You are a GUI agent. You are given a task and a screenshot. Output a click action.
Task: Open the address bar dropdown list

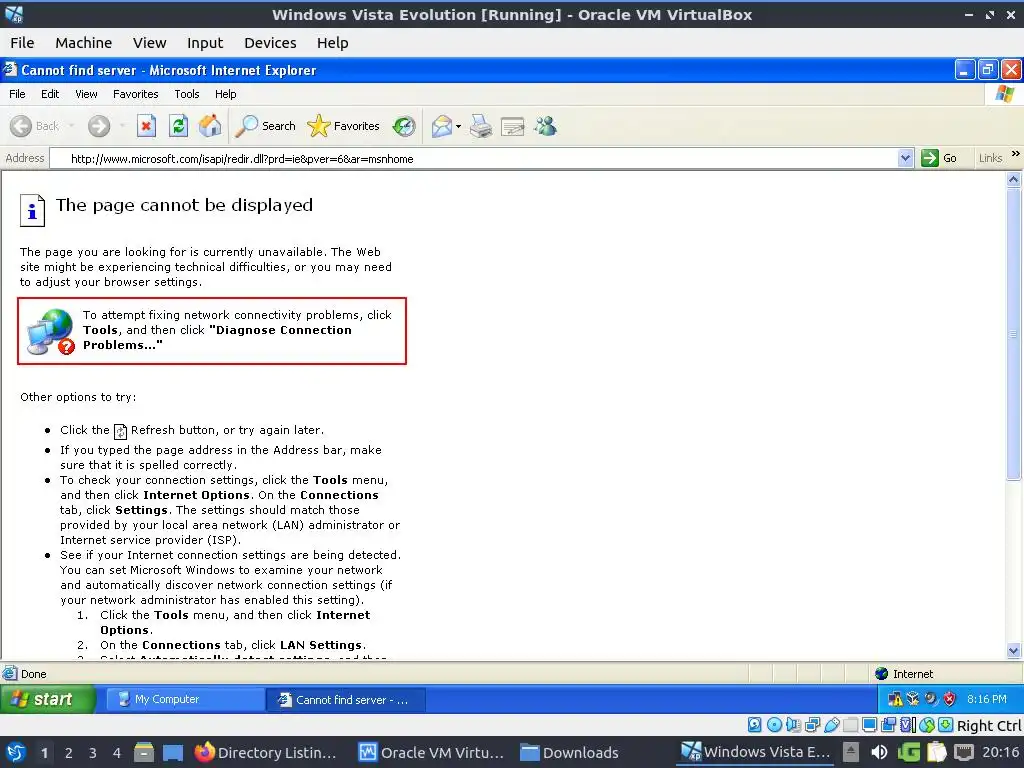[x=905, y=158]
